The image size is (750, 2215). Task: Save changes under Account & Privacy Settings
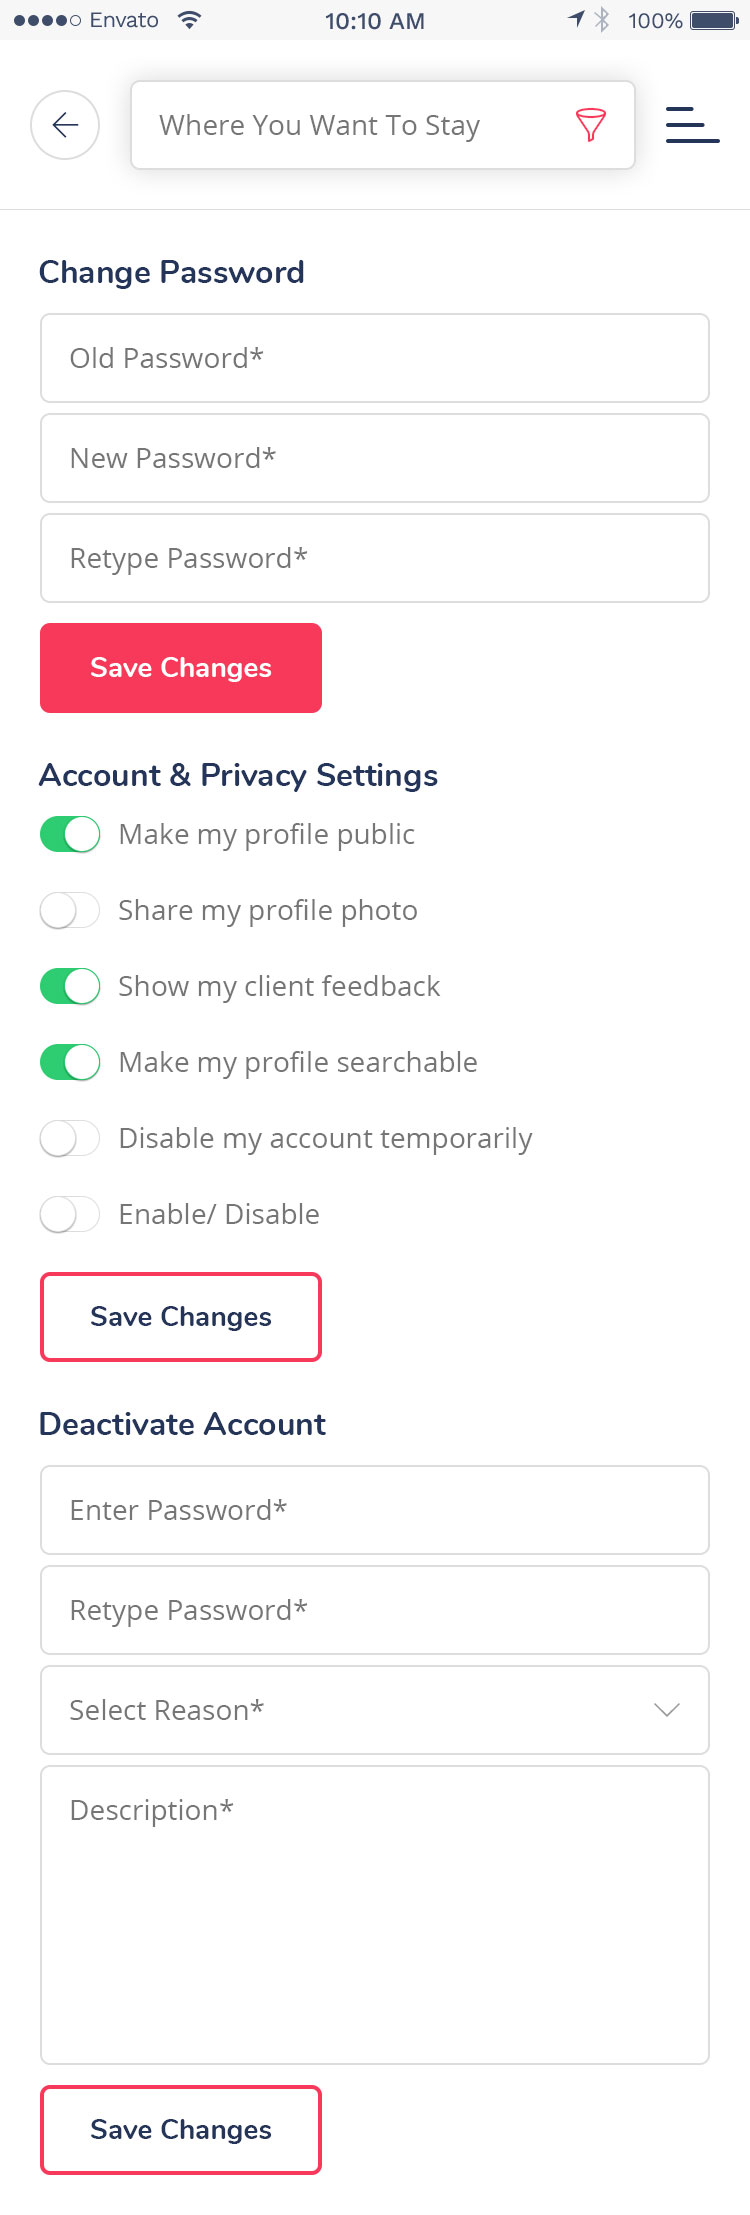click(181, 1317)
